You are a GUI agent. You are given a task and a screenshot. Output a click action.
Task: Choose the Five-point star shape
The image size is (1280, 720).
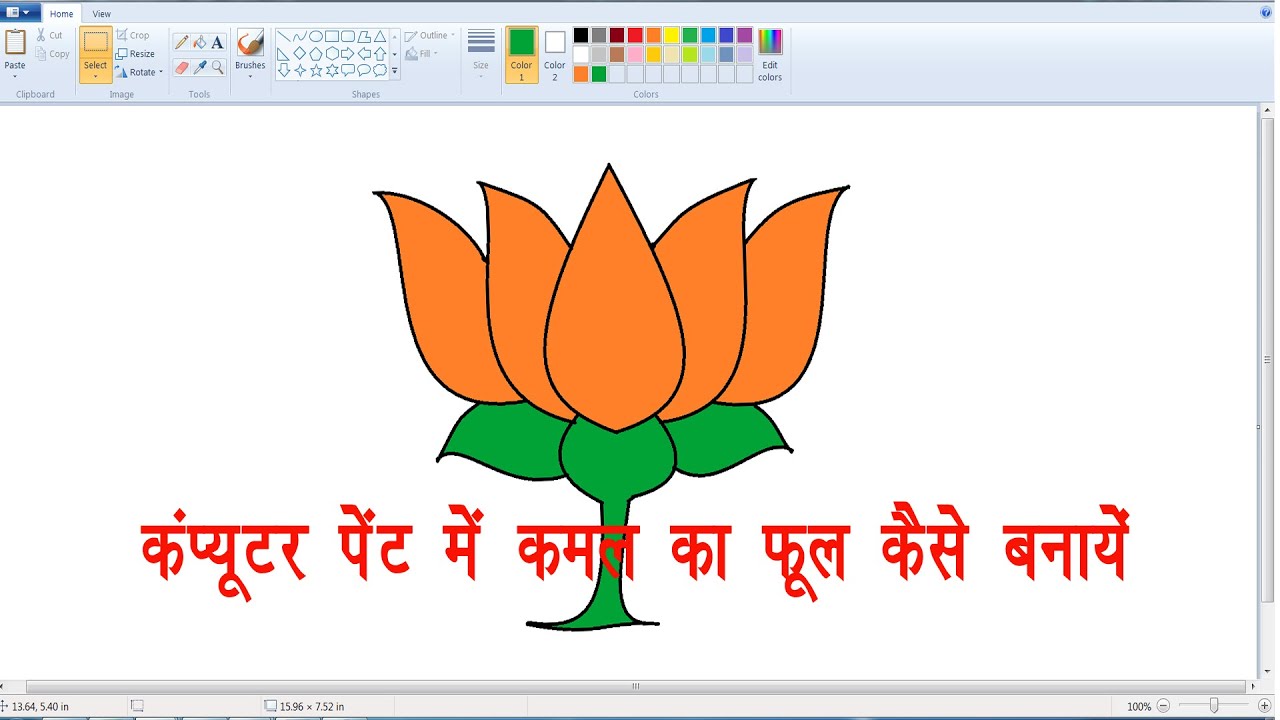(316, 70)
